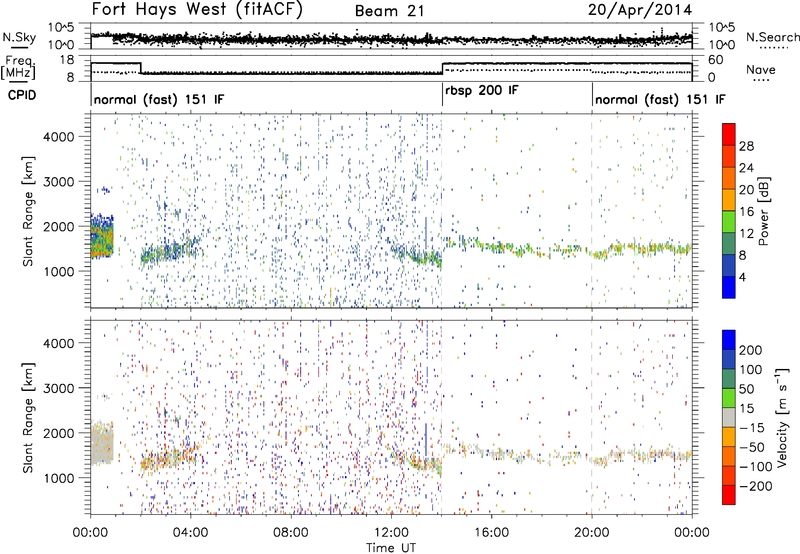Click the 'Freq. [MHz]' axis label
The width and height of the screenshot is (800, 554).
(x=20, y=67)
